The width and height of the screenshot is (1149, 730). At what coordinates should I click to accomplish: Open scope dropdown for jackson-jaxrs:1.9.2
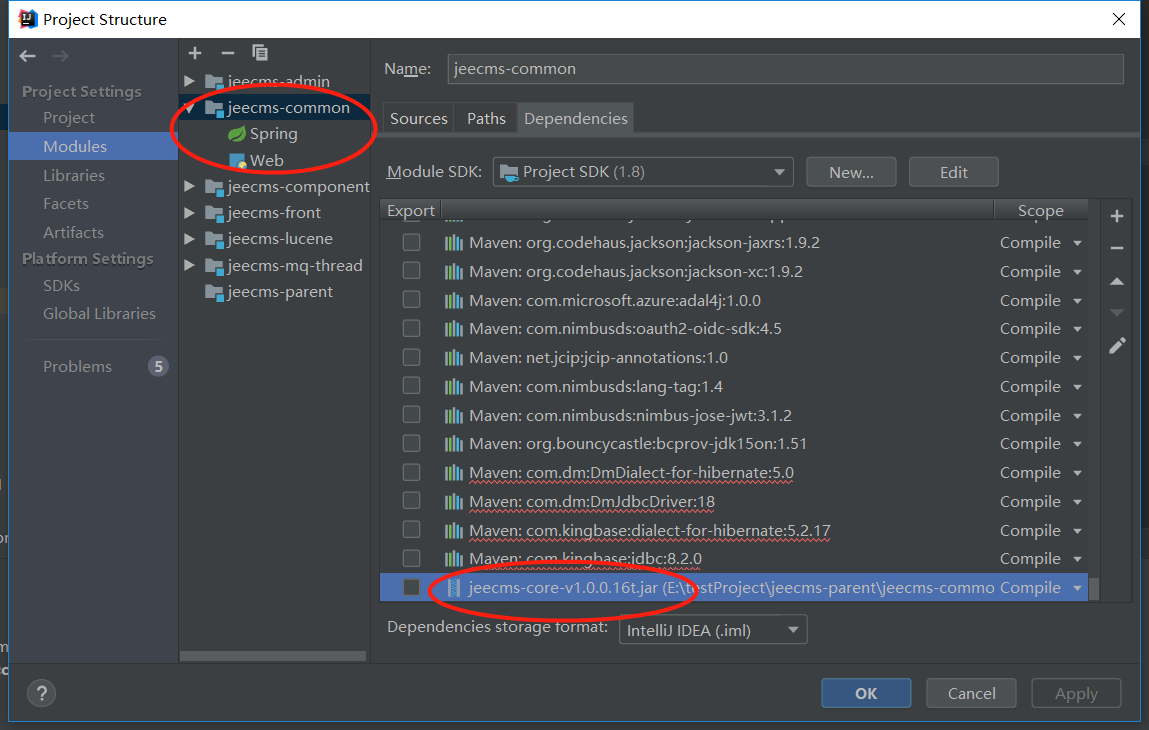1077,243
